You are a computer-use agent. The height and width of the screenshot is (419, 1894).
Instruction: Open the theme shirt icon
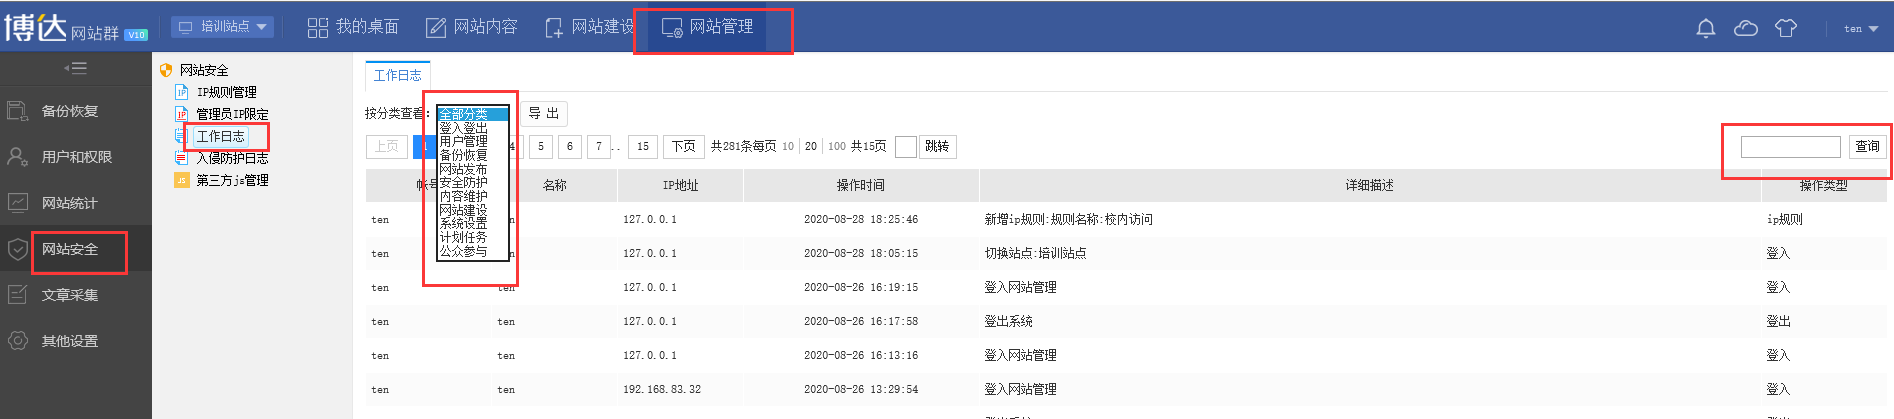click(x=1786, y=28)
